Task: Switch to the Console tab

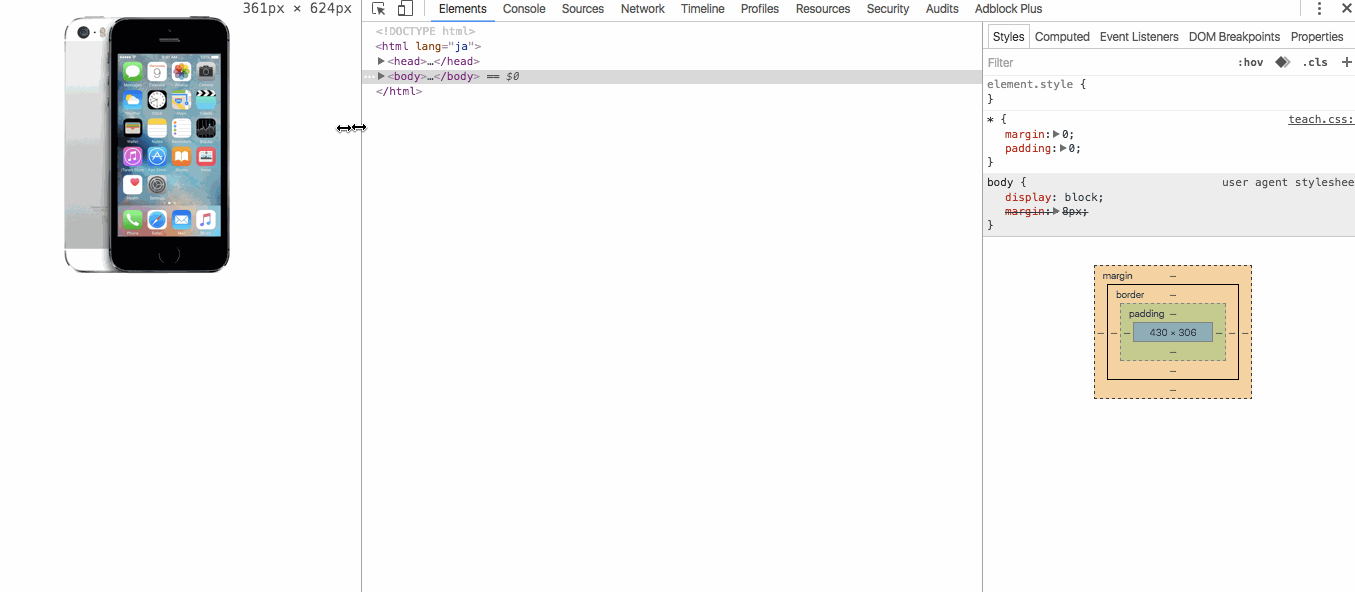Action: click(524, 9)
